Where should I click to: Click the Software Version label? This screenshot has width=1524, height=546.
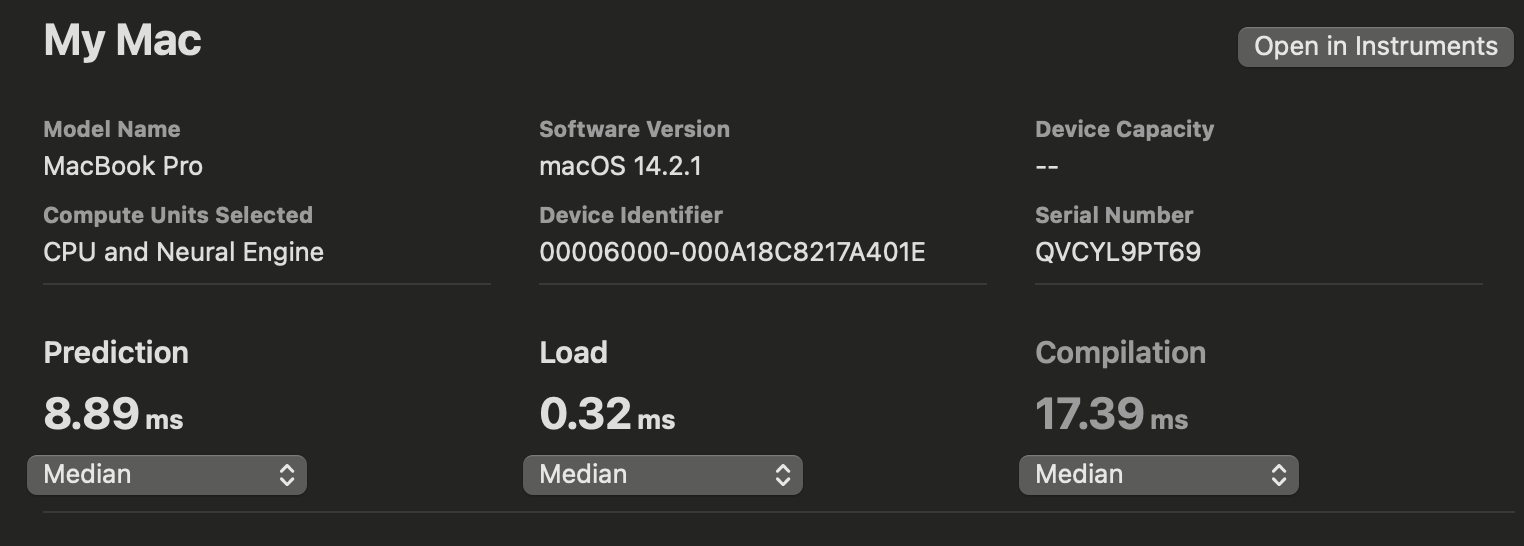pos(634,129)
